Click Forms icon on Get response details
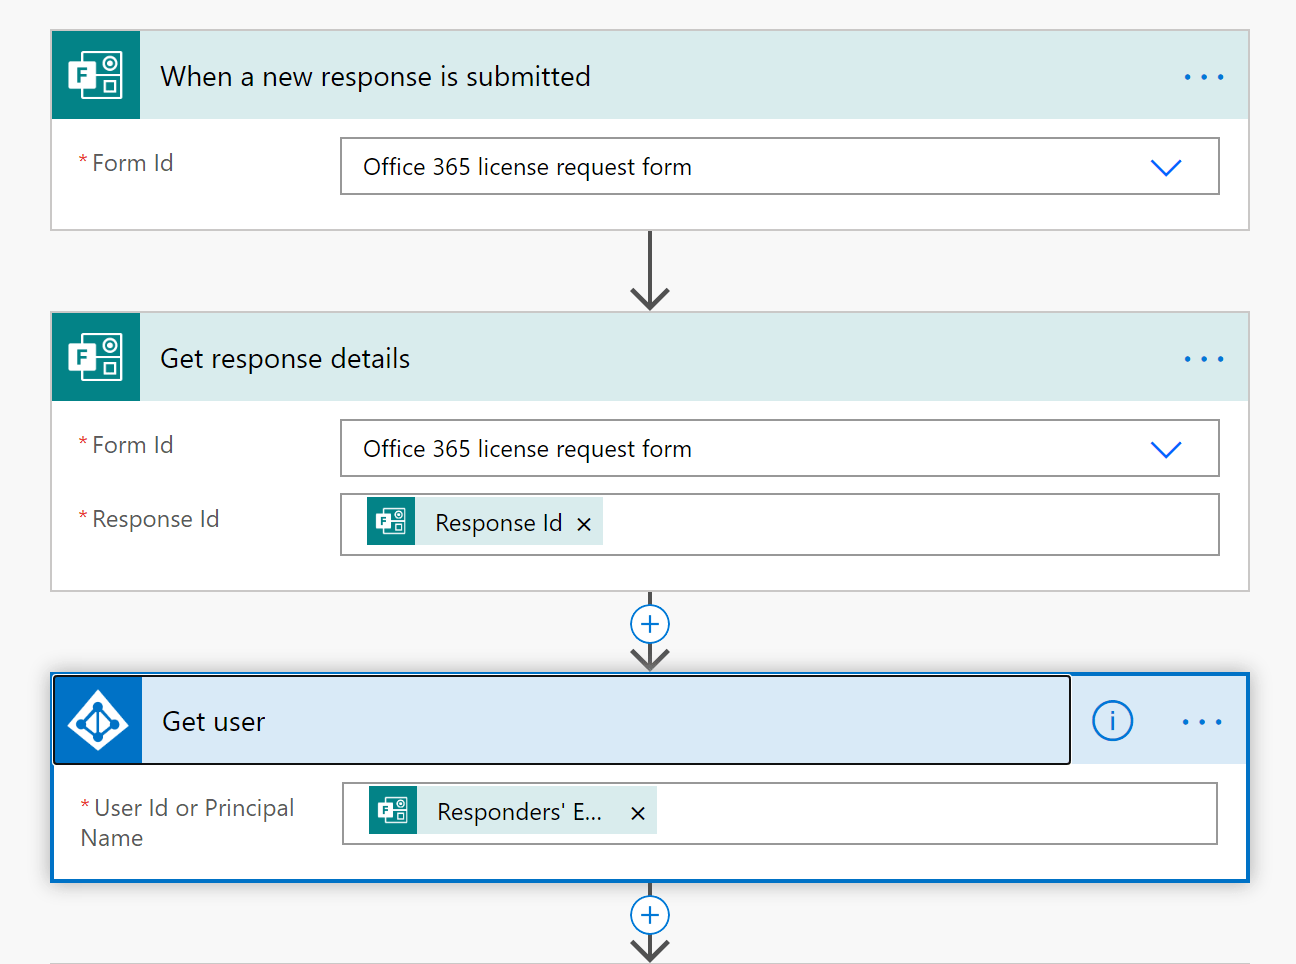Viewport: 1296px width, 964px height. pos(96,358)
